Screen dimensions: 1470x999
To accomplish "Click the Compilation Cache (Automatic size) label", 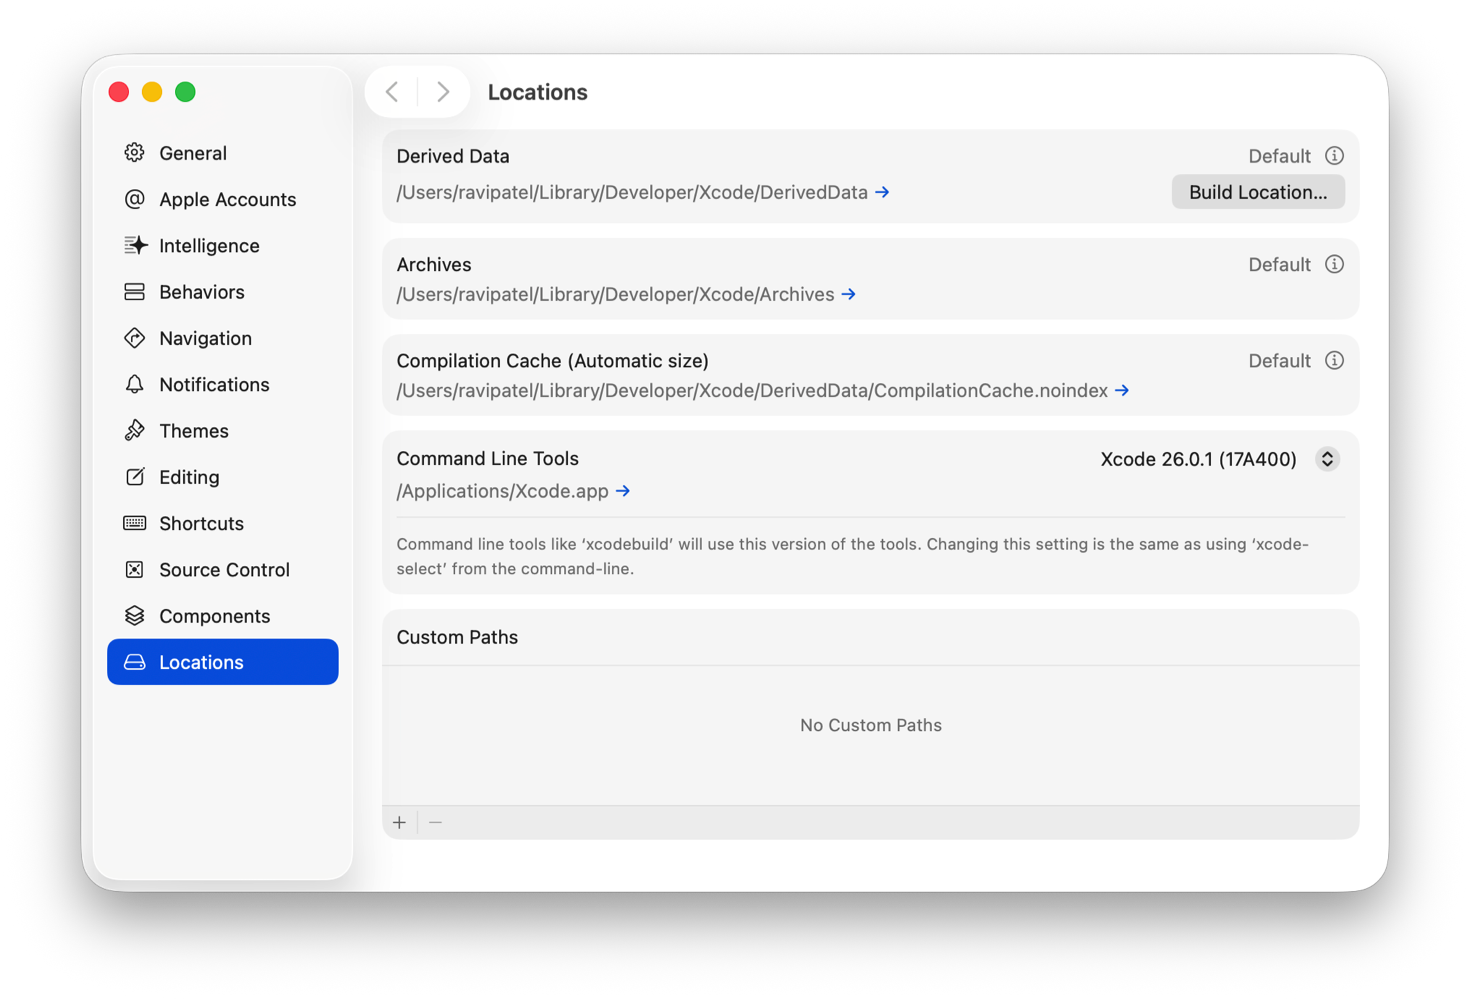I will (x=552, y=360).
